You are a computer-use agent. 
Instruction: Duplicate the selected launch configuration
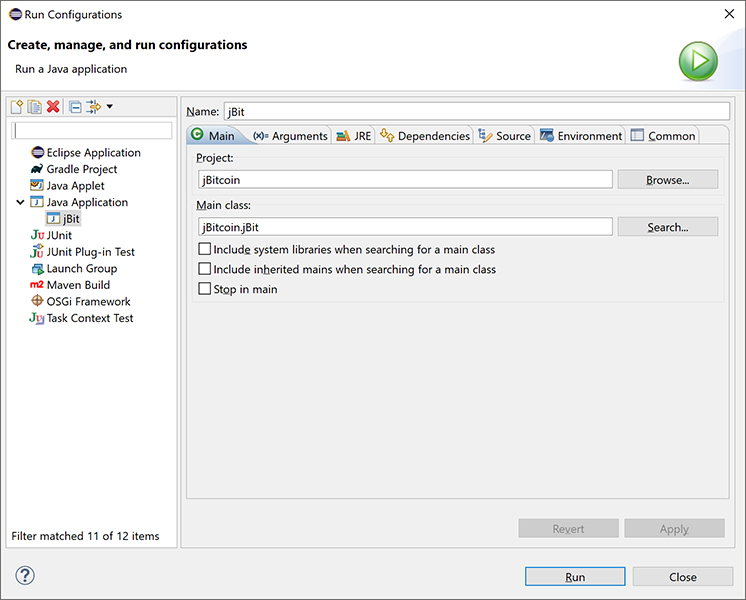pyautogui.click(x=35, y=107)
